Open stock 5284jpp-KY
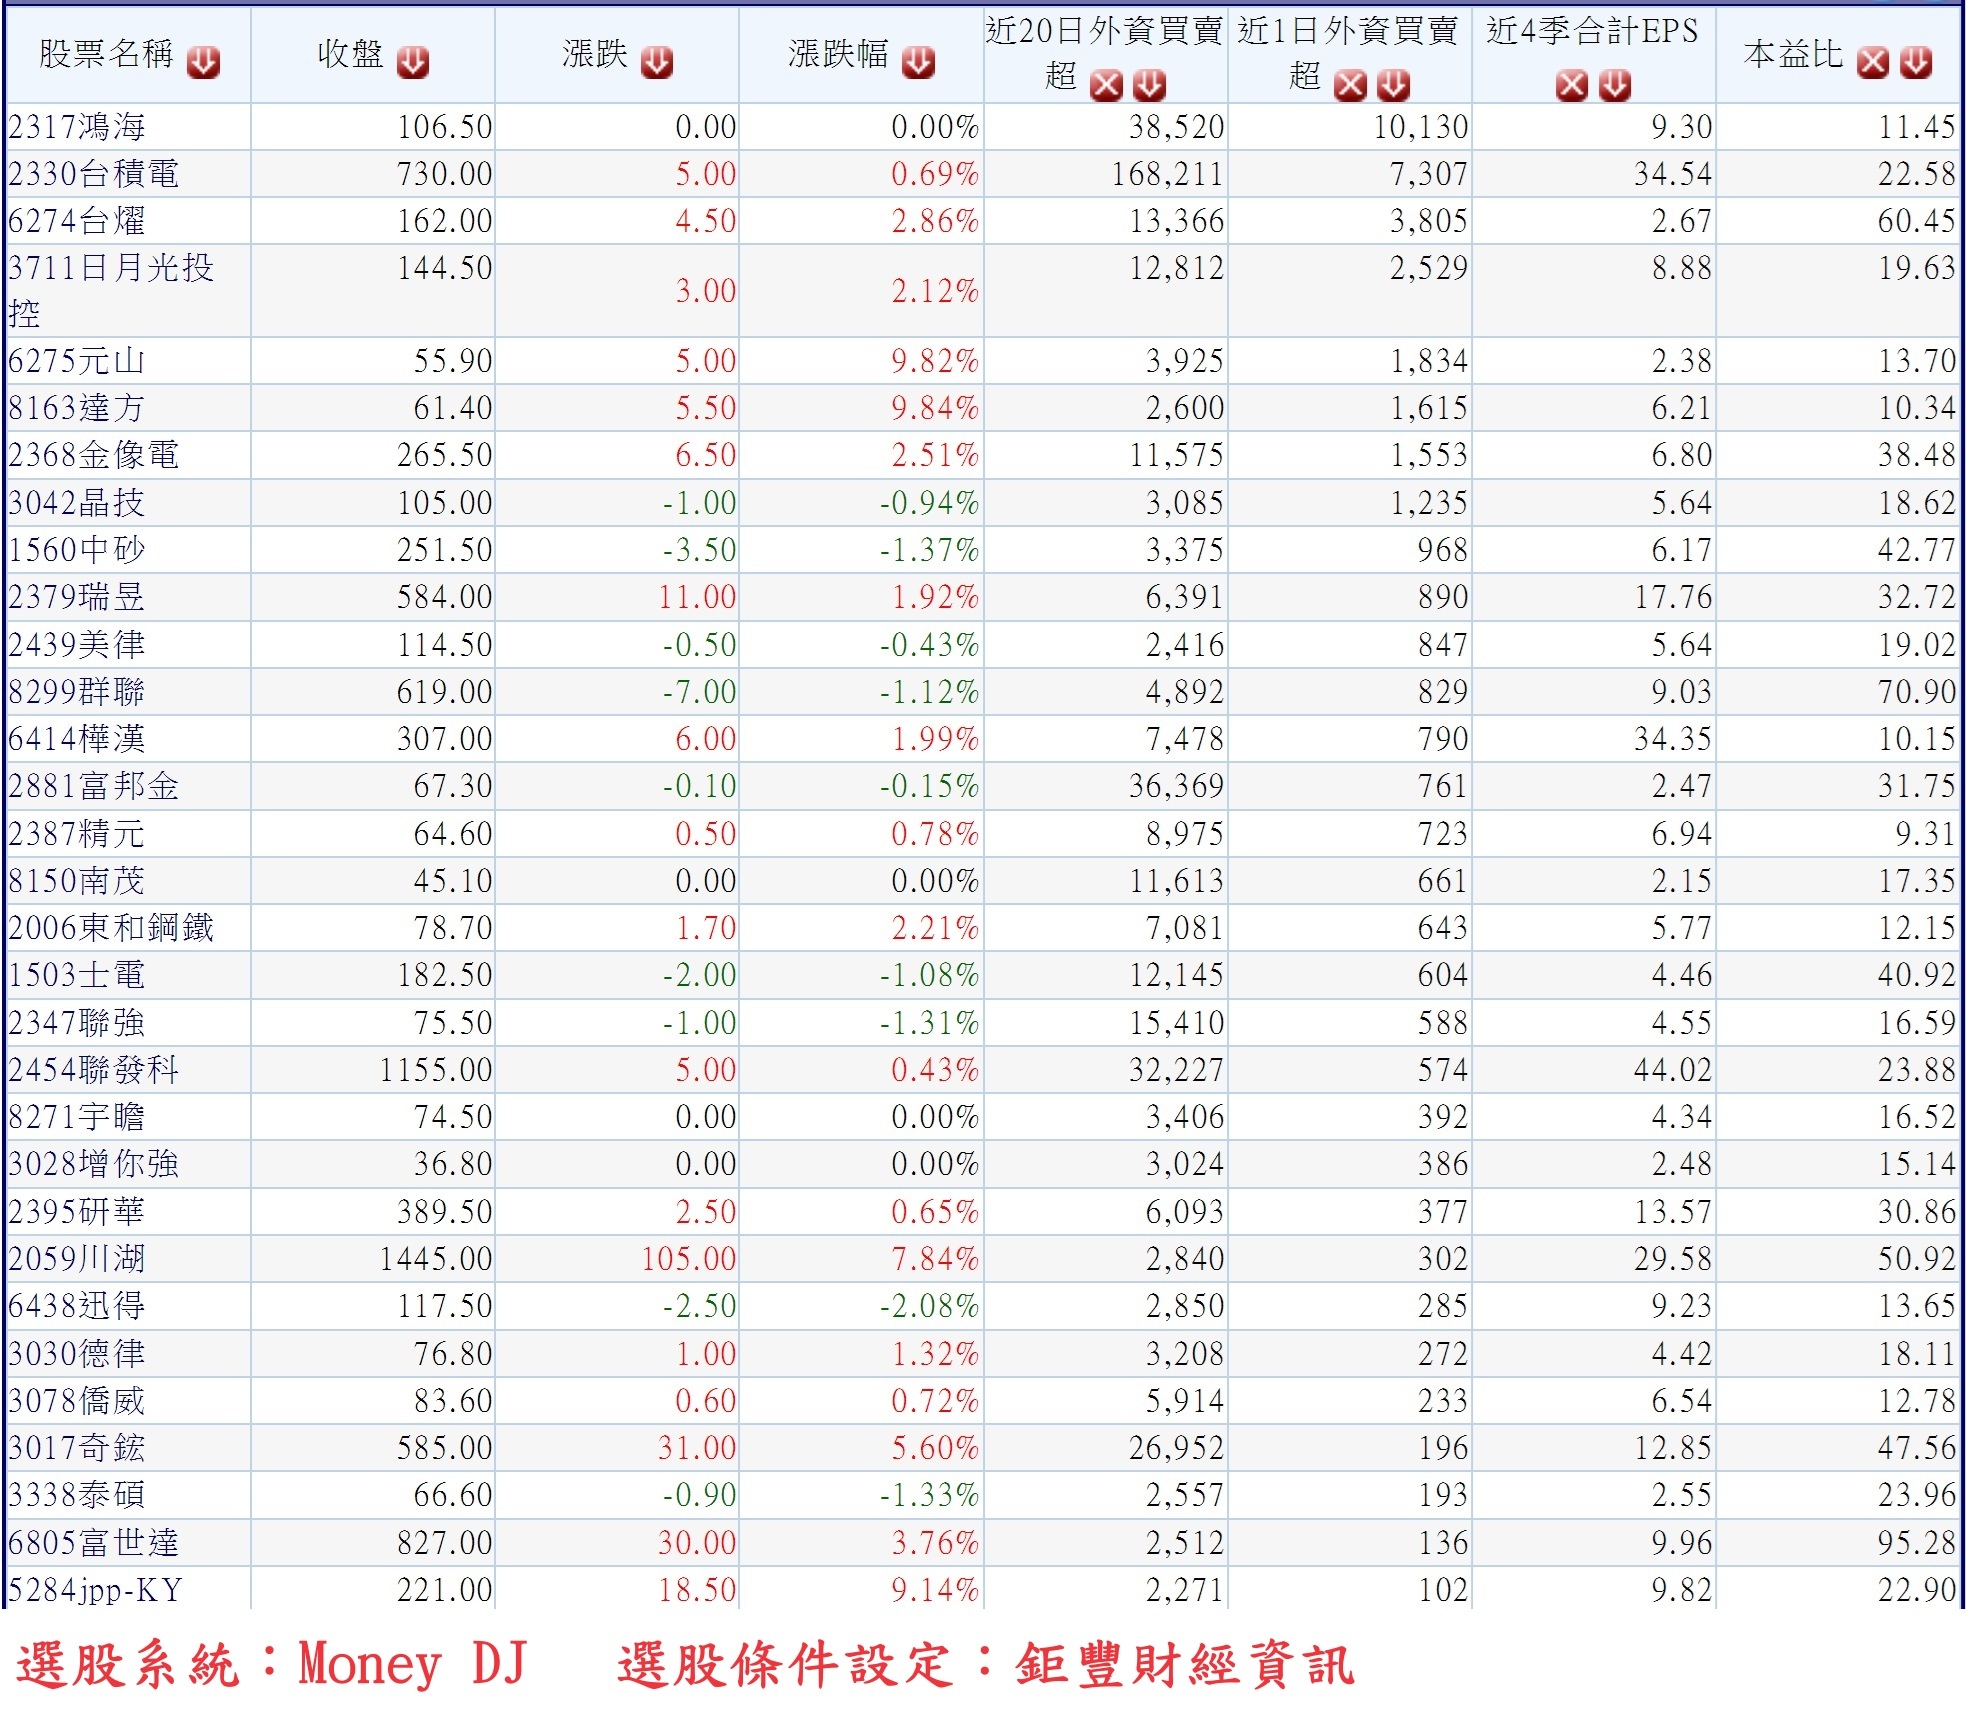Screen dimensions: 1966x1723 pyautogui.click(x=95, y=1590)
